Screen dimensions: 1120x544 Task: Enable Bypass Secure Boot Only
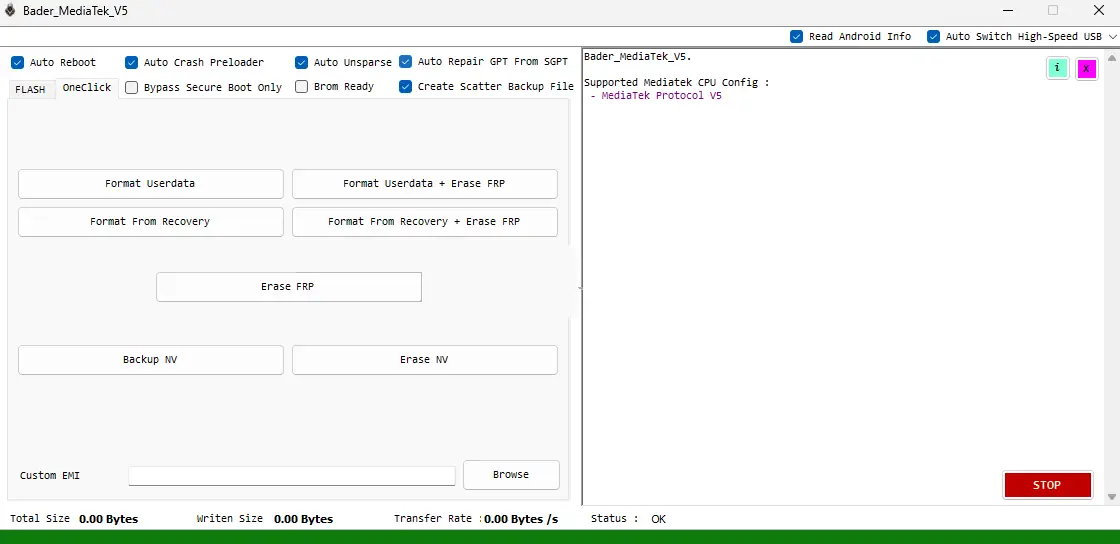point(131,87)
